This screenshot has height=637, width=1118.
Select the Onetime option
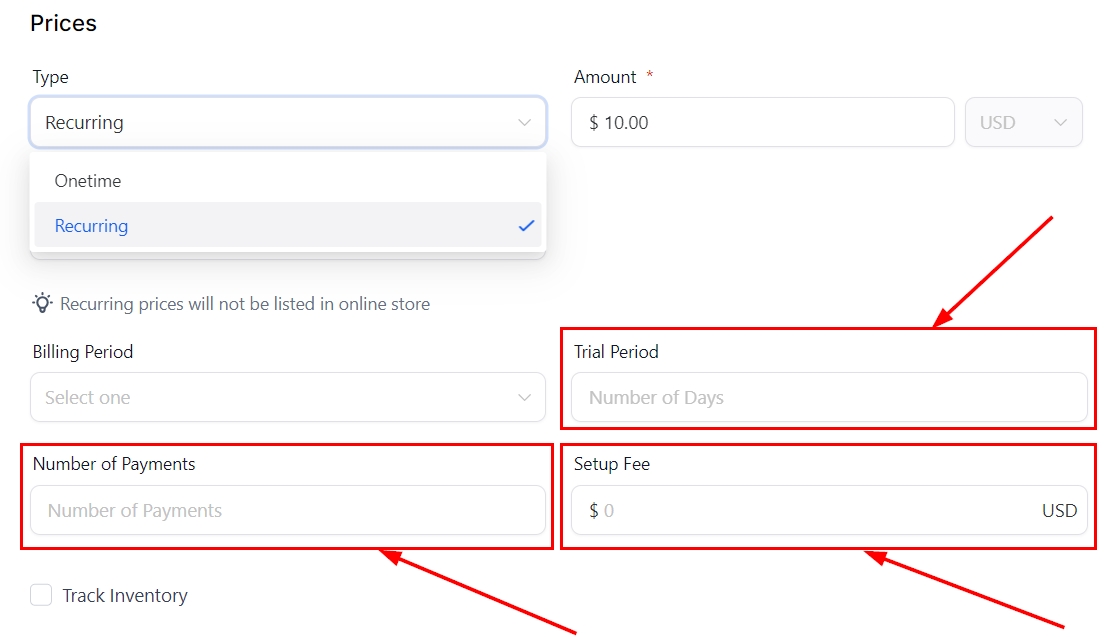click(x=88, y=181)
